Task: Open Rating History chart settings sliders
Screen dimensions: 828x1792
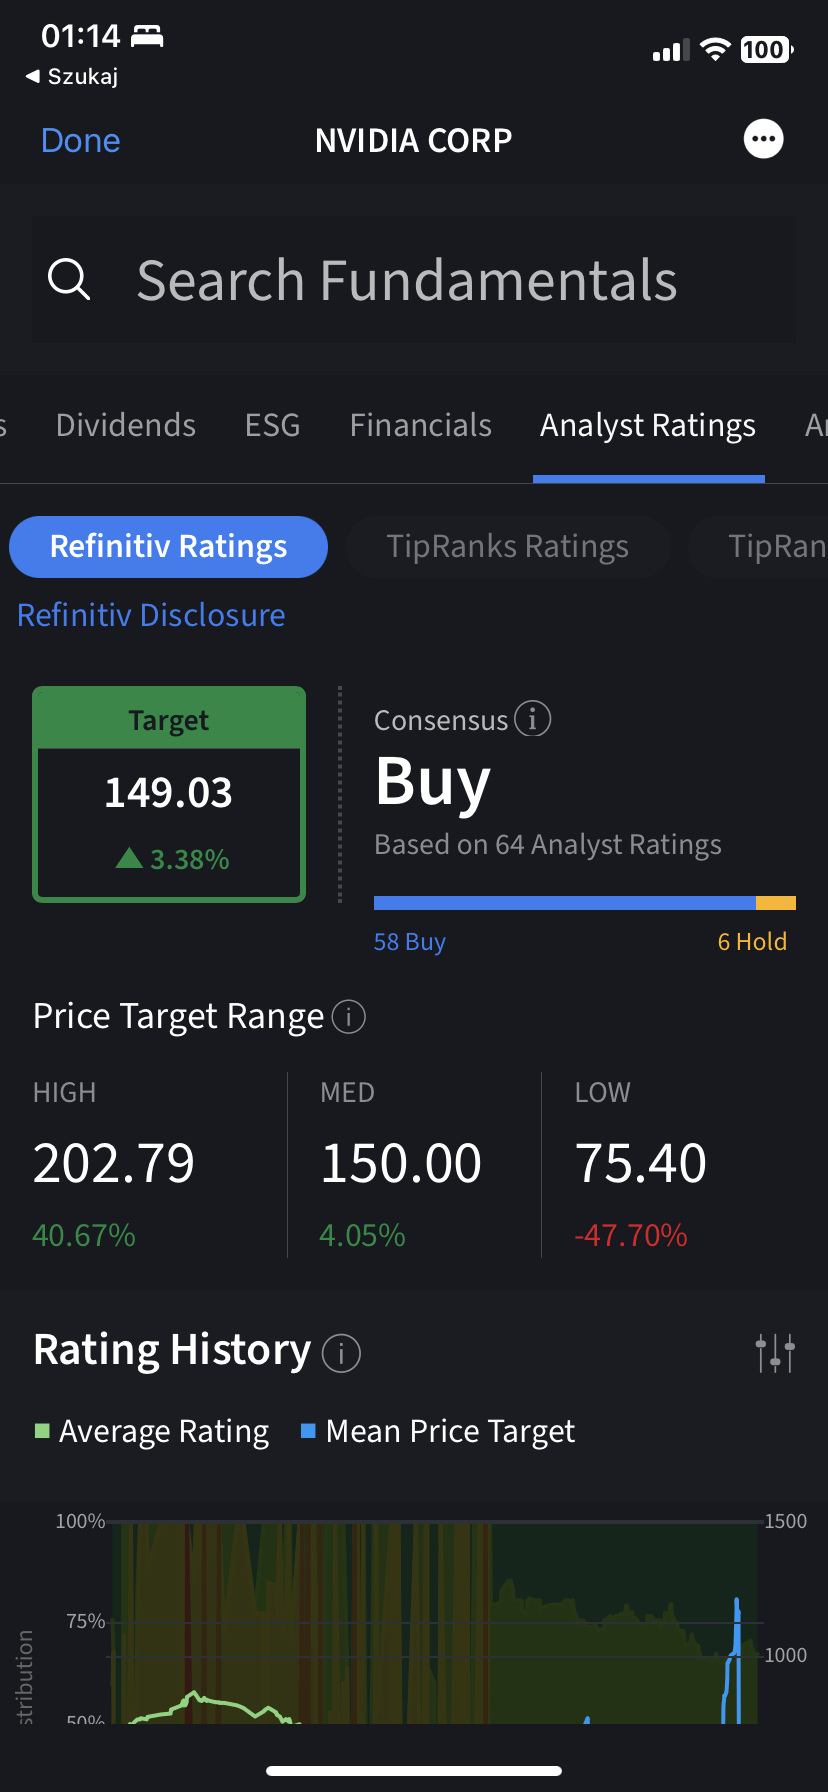Action: (x=775, y=1353)
